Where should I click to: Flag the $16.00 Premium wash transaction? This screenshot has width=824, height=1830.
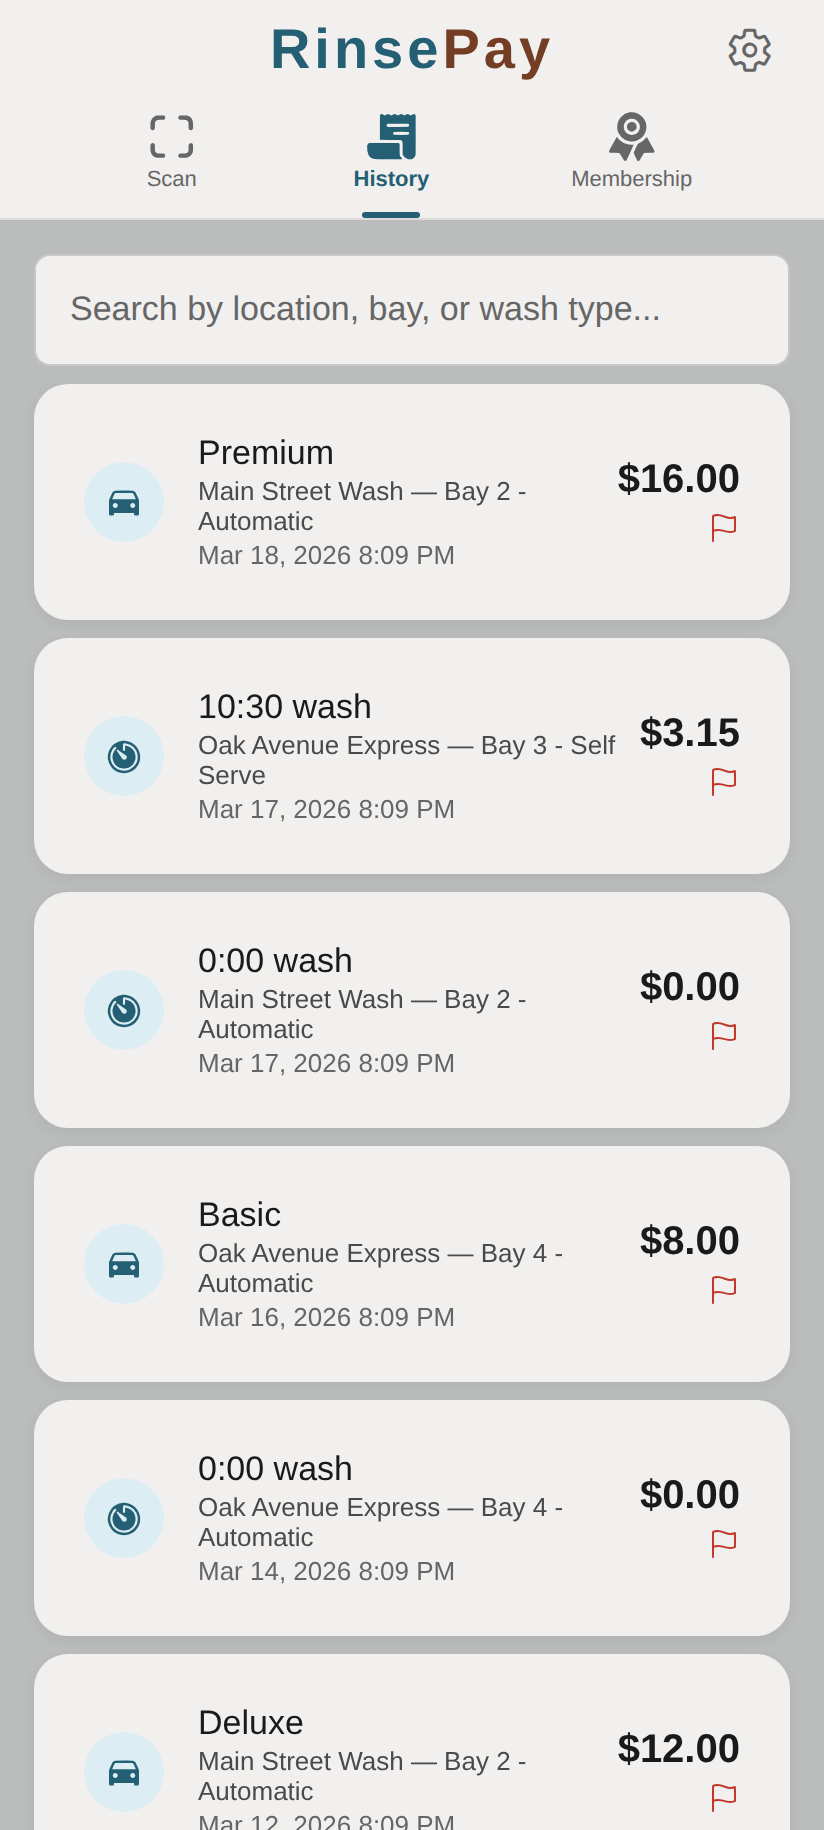click(x=723, y=527)
